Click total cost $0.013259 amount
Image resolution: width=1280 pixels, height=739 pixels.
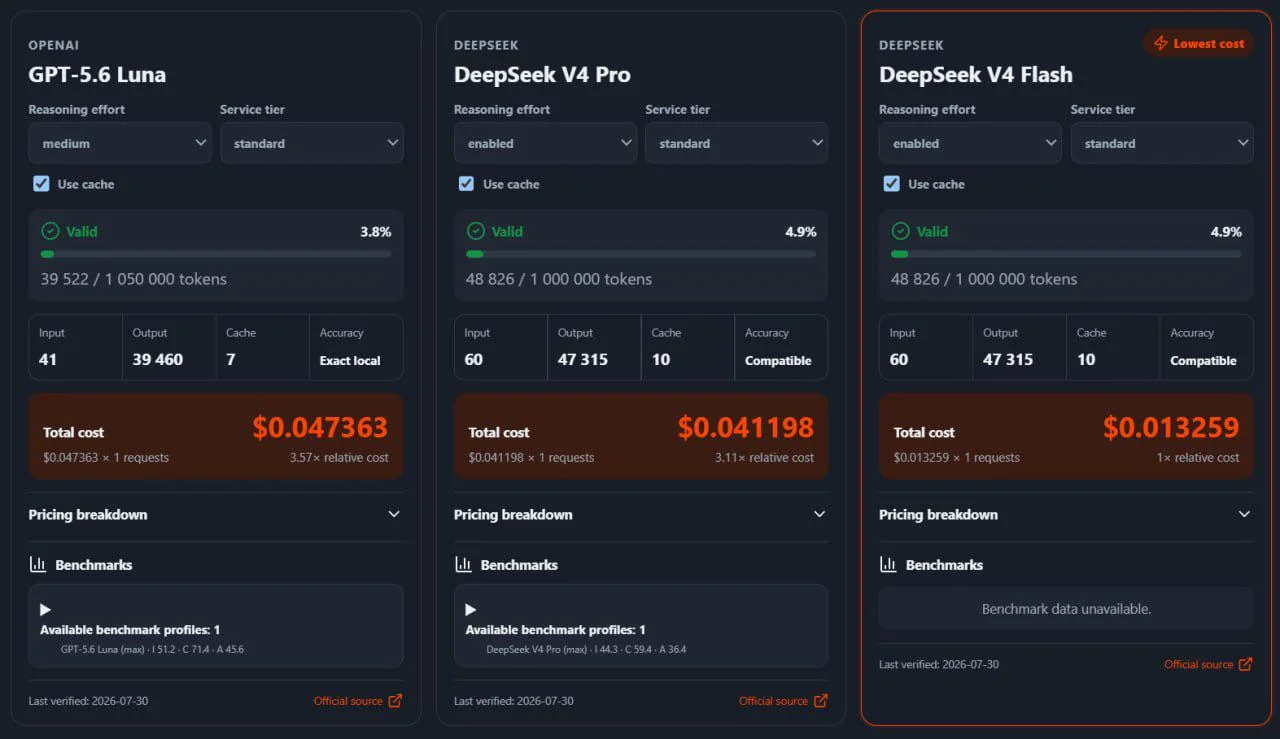[x=1171, y=428]
